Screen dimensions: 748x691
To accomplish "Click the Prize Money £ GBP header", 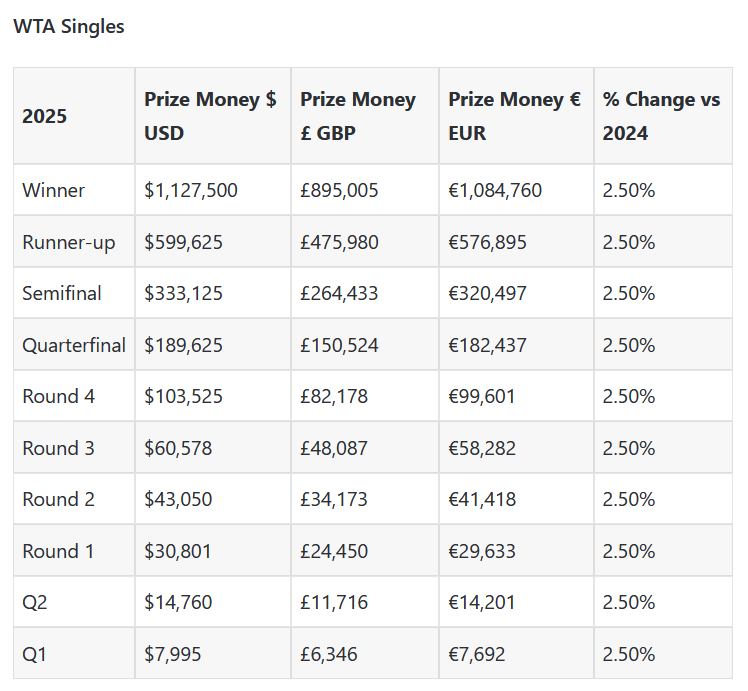I will click(358, 116).
